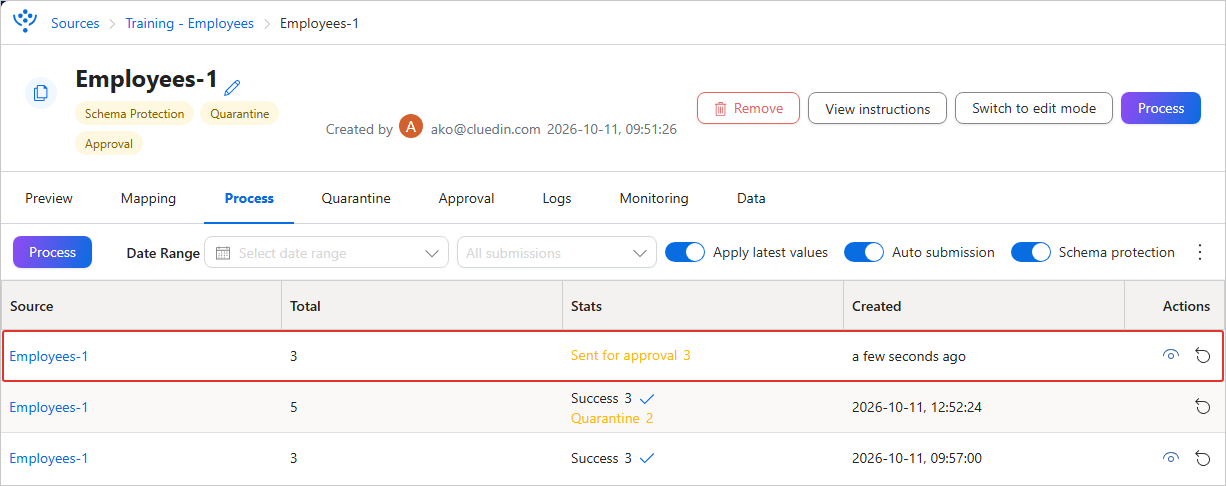The image size is (1226, 486).
Task: Select the Process tab
Action: coord(249,198)
